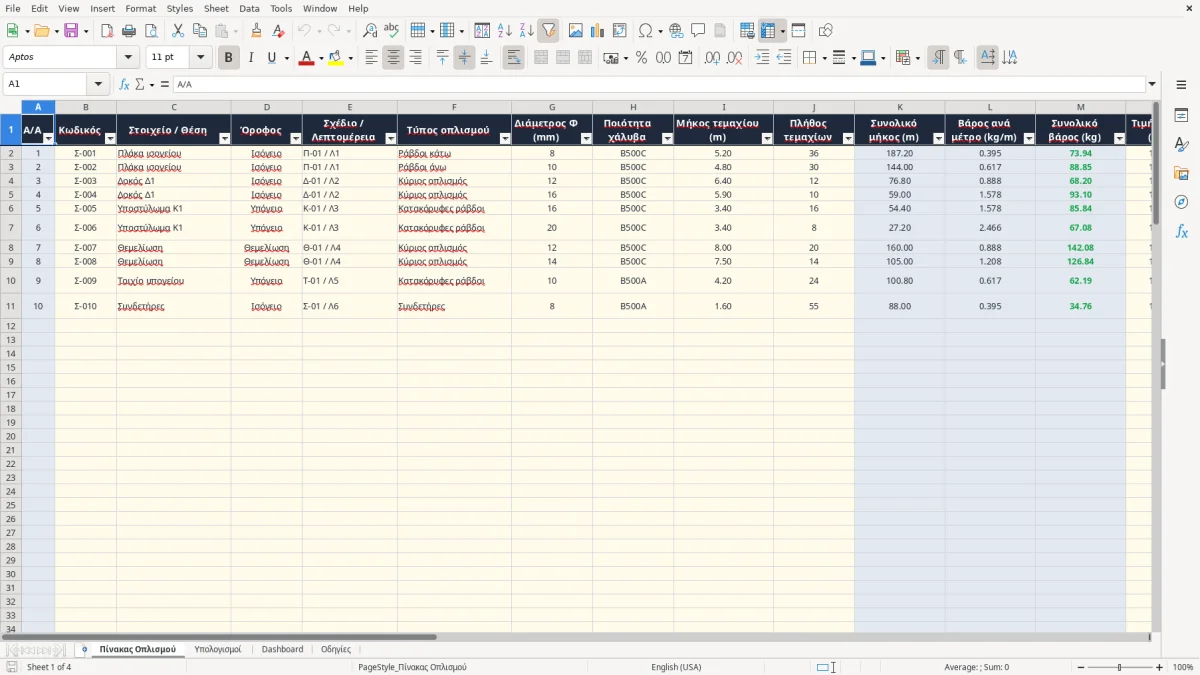
Task: Expand the font size dropdown
Action: point(201,58)
